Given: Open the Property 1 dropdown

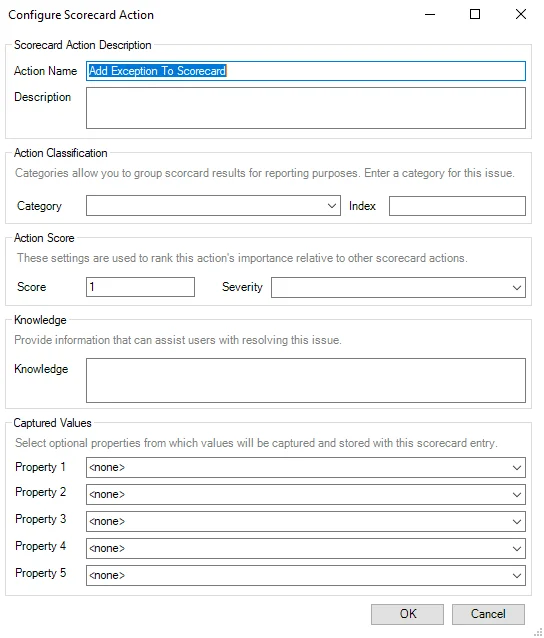Looking at the screenshot, I should [x=306, y=468].
